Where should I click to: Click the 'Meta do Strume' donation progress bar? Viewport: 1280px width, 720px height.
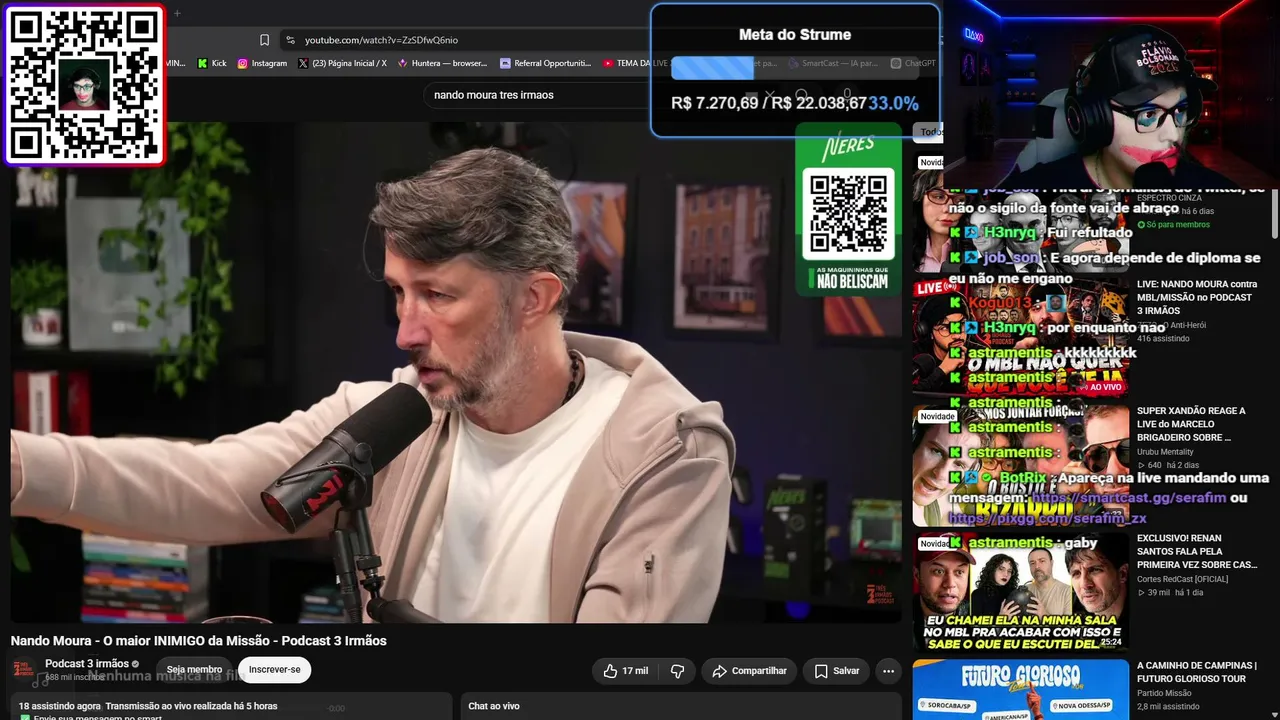tap(794, 68)
